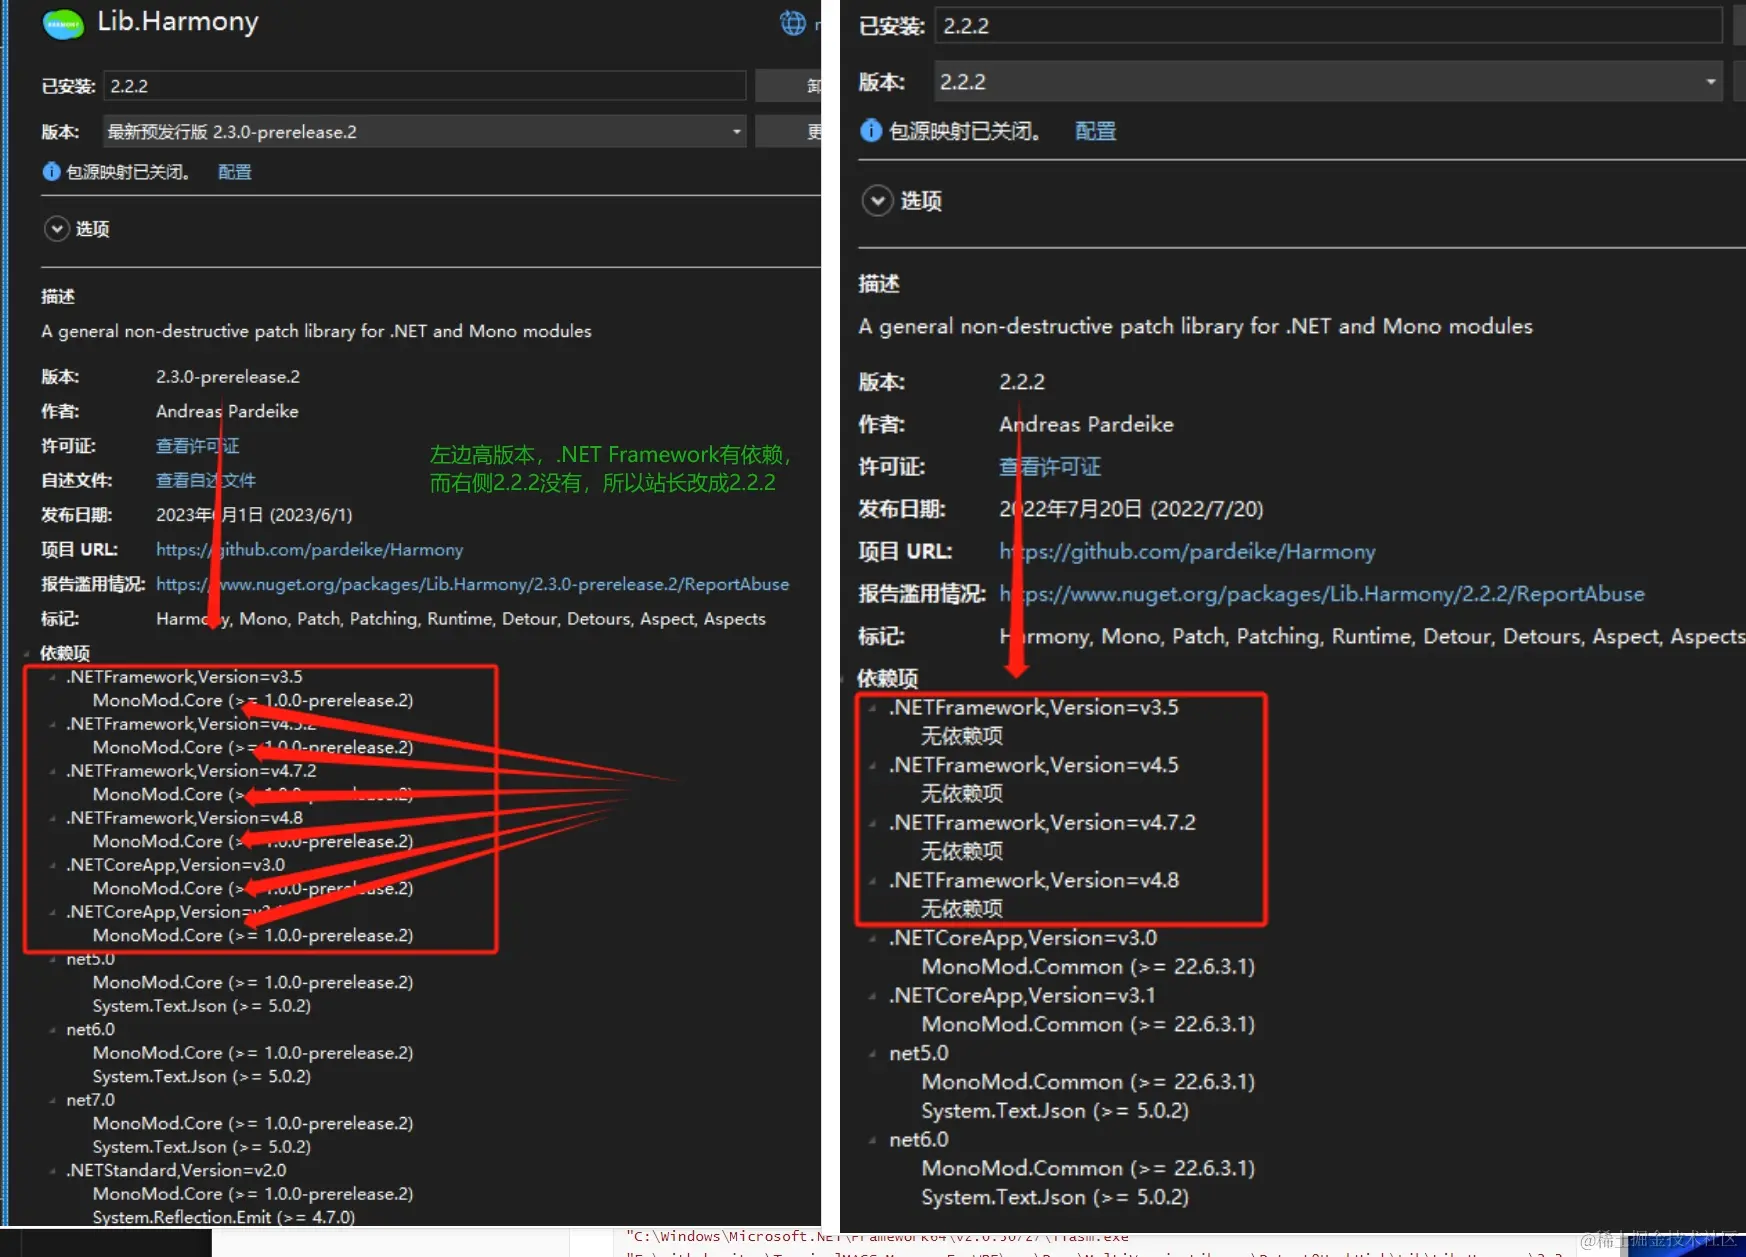
Task: Click the left panel package description text
Action: point(316,331)
